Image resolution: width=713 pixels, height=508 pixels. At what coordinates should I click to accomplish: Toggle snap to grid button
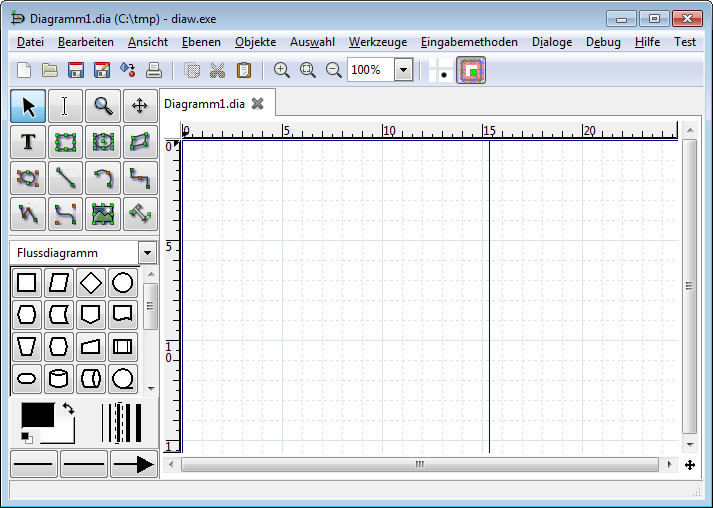(x=439, y=70)
